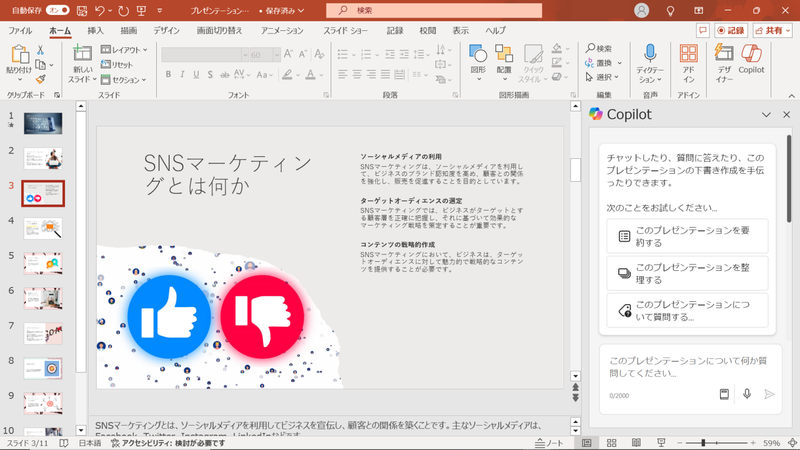
Task: Click the microphone icon in Copilot chat
Action: point(747,394)
